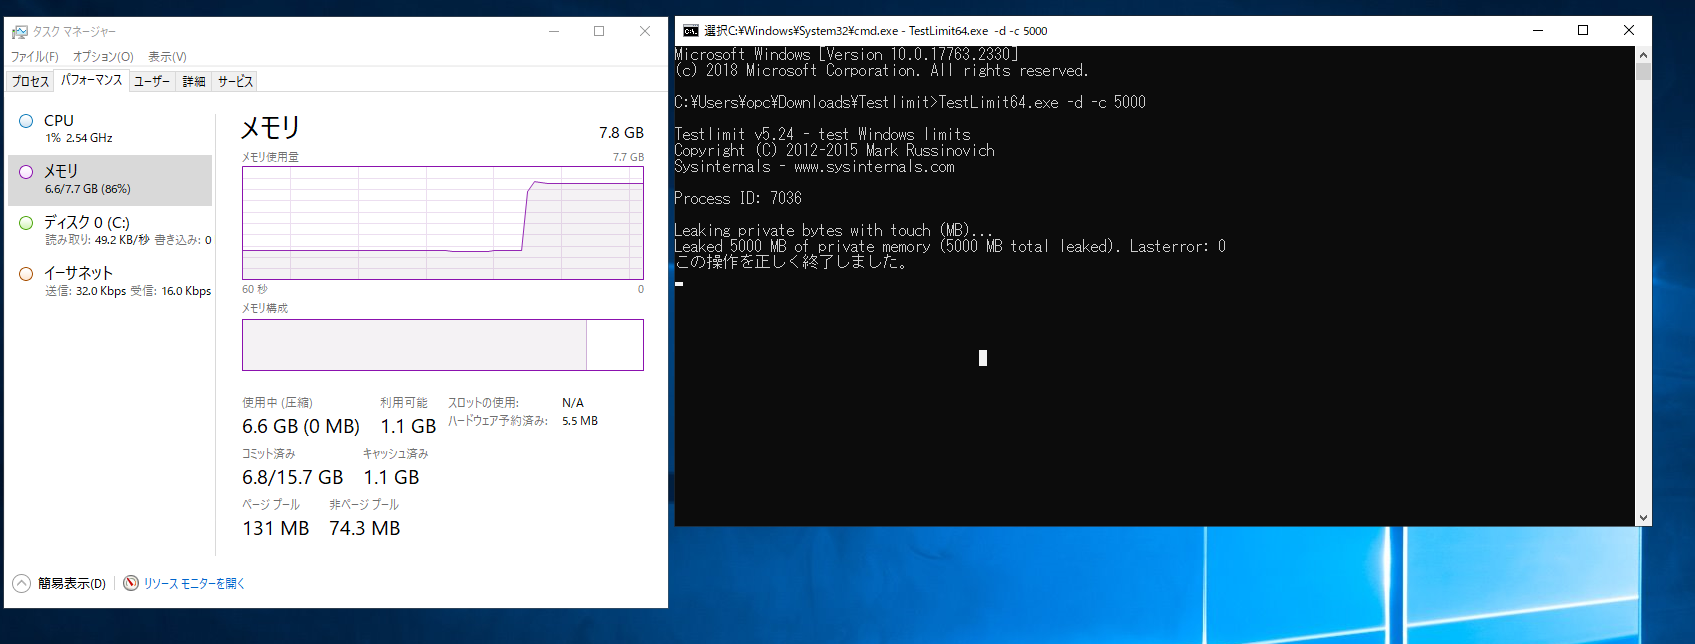Click the メモリ heading above the graph
This screenshot has width=1695, height=644.
coord(271,128)
